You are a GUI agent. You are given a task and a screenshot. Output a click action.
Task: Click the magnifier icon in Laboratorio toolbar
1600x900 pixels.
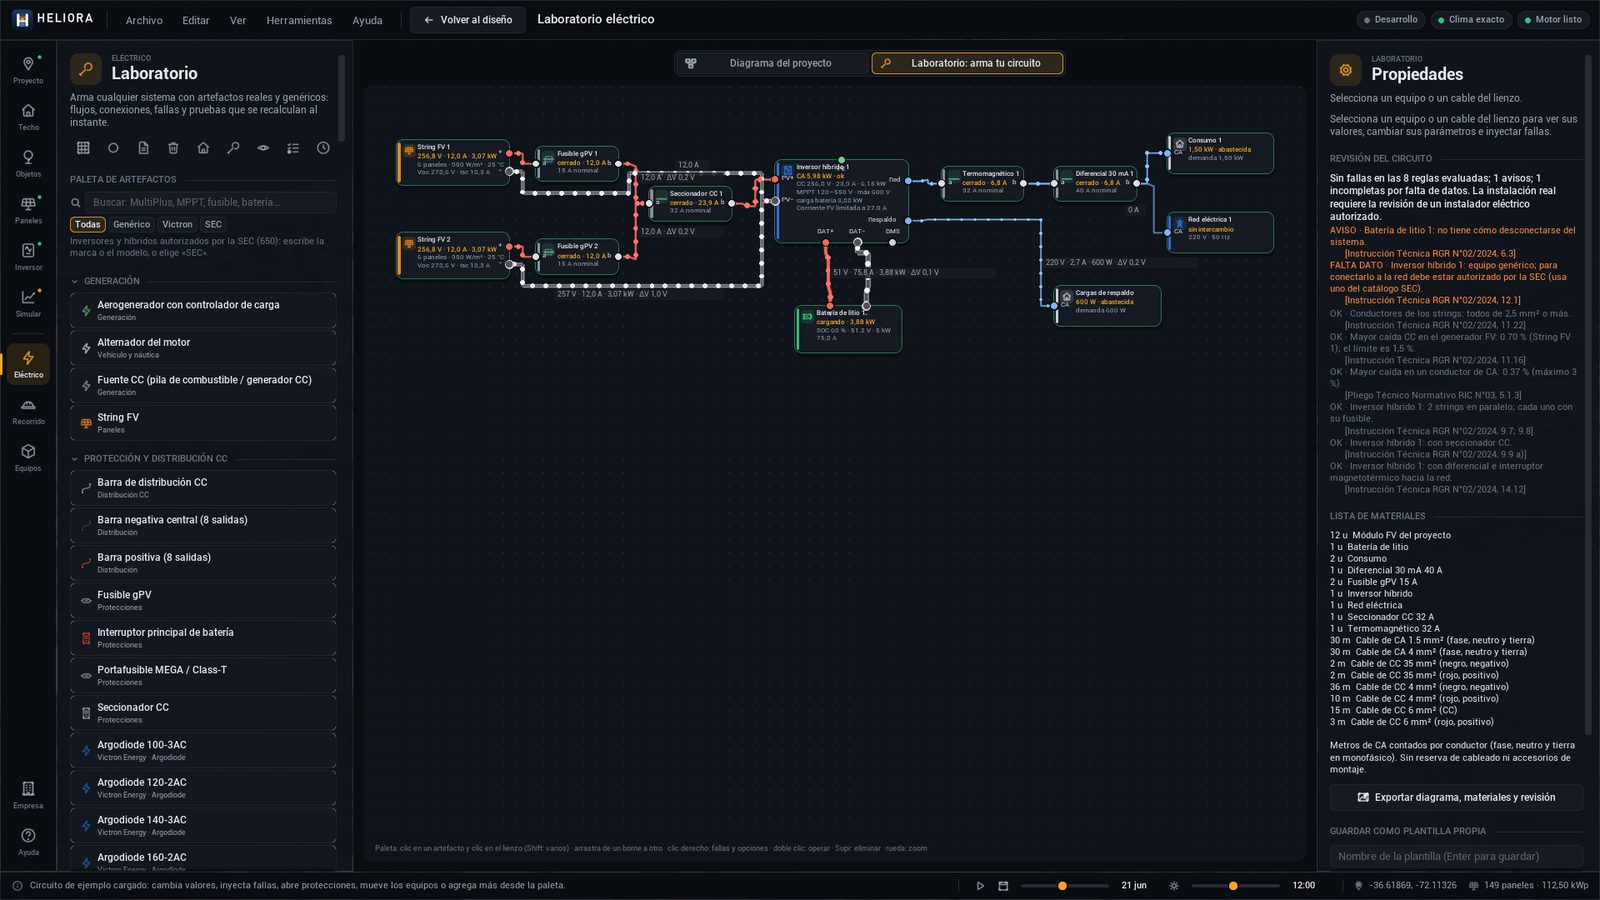233,148
